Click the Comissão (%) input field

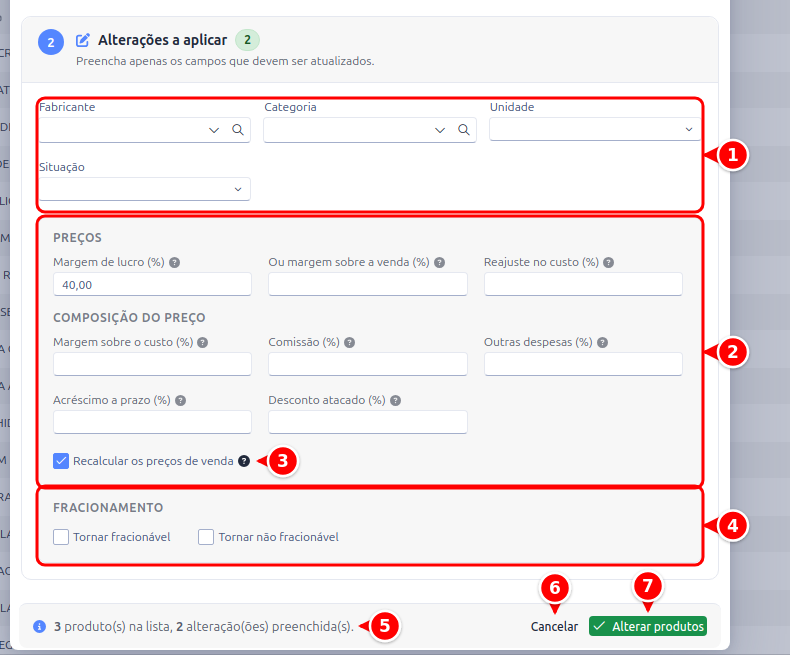(368, 364)
